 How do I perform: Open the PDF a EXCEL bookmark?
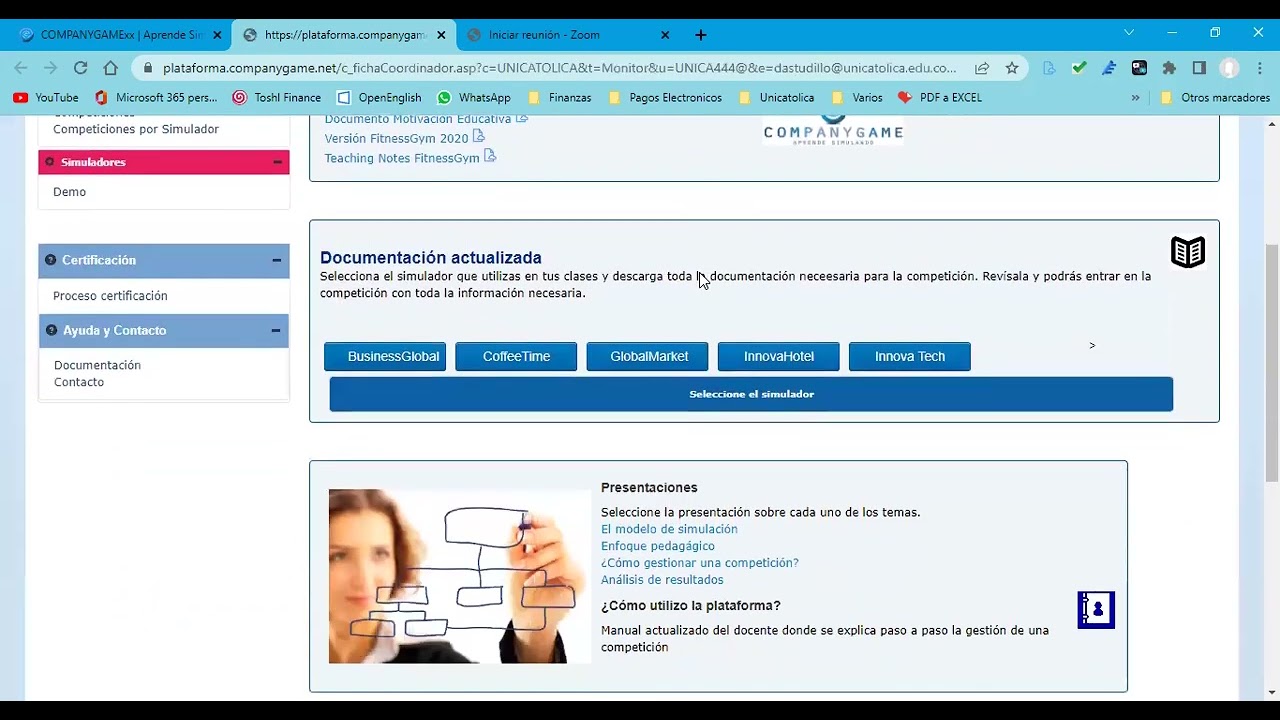coord(940,98)
